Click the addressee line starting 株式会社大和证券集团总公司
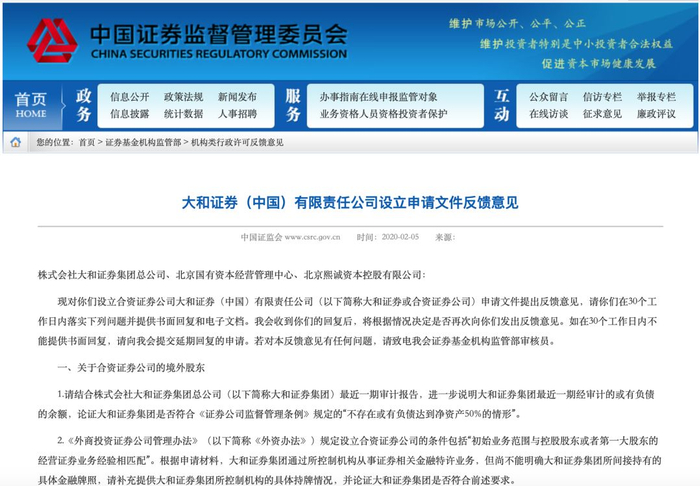The image size is (700, 486). coord(232,275)
